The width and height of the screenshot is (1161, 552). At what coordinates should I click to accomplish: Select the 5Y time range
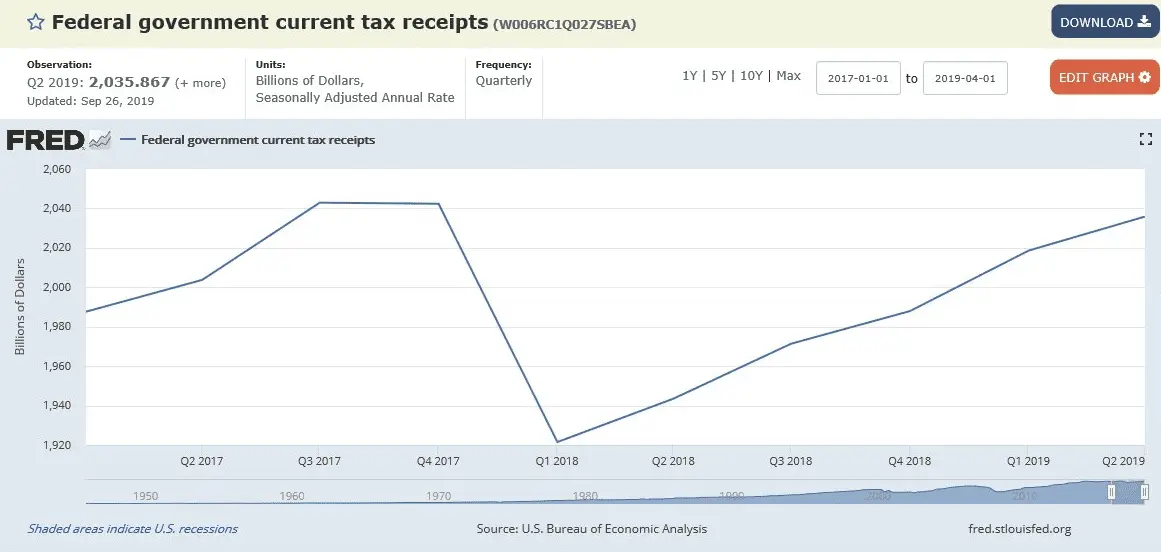(x=718, y=76)
